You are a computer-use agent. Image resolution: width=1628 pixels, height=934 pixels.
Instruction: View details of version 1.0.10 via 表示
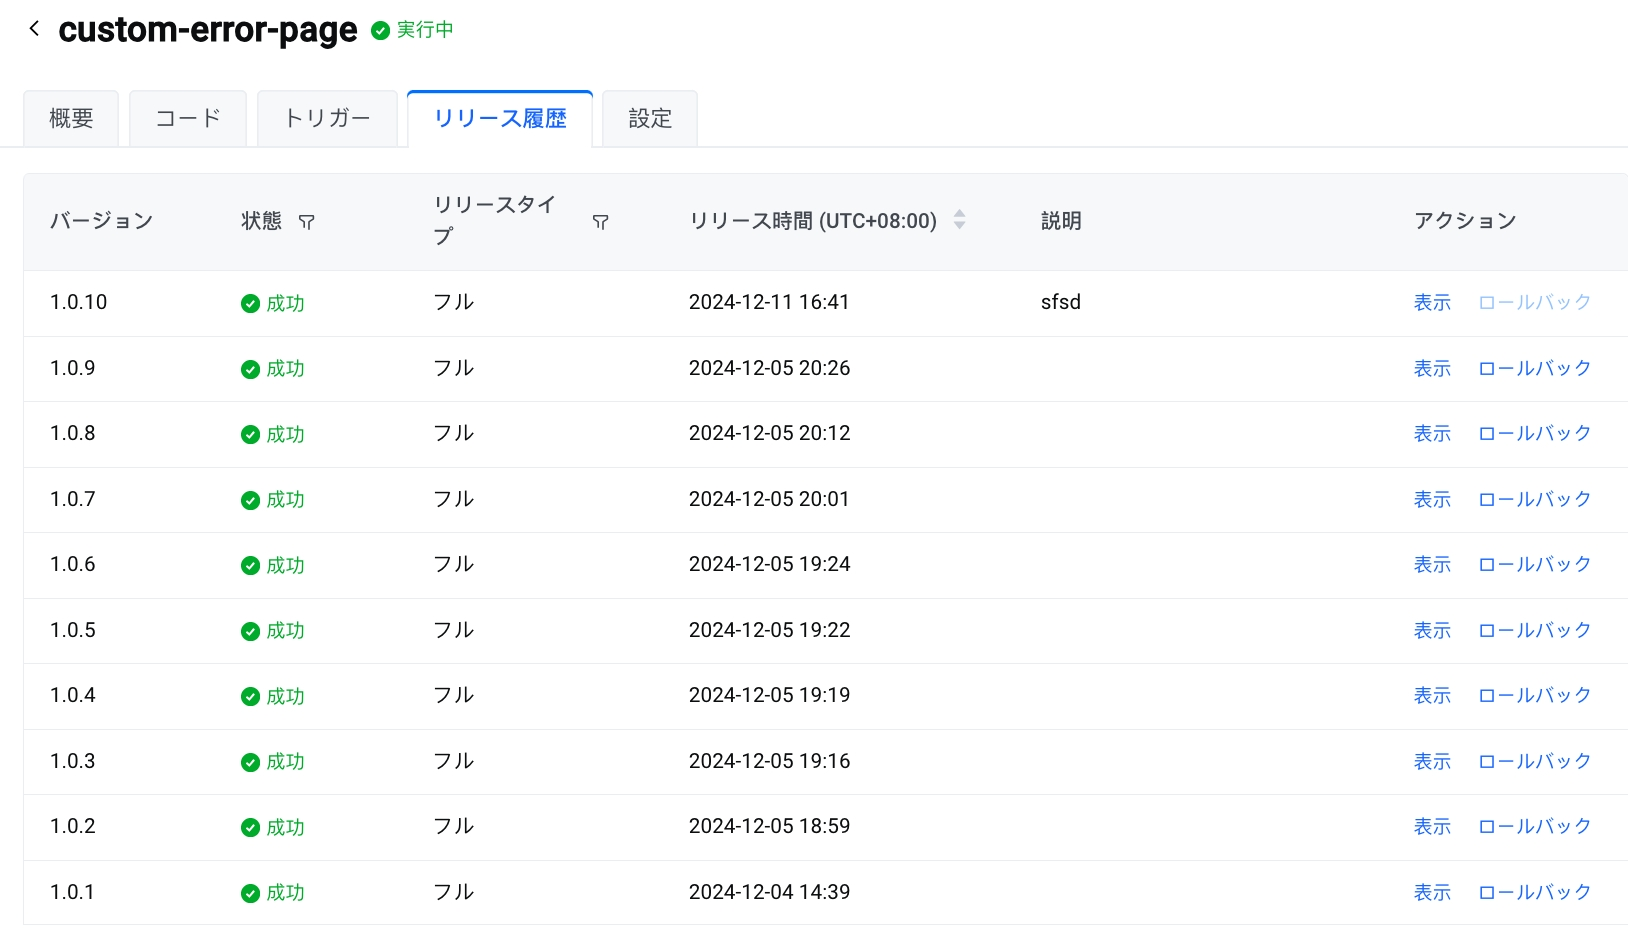pyautogui.click(x=1432, y=303)
